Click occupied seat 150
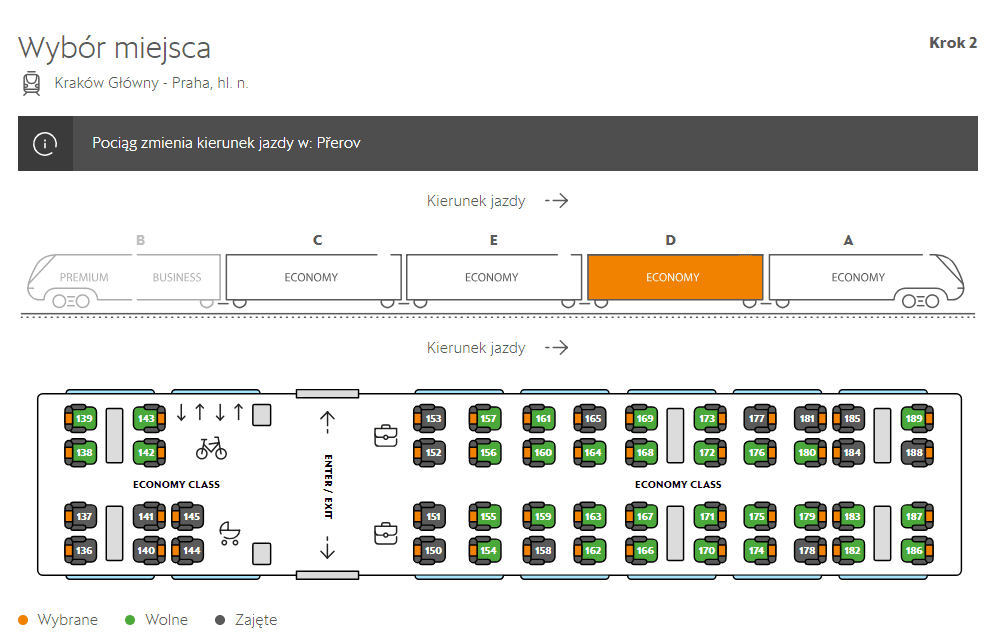 point(430,550)
